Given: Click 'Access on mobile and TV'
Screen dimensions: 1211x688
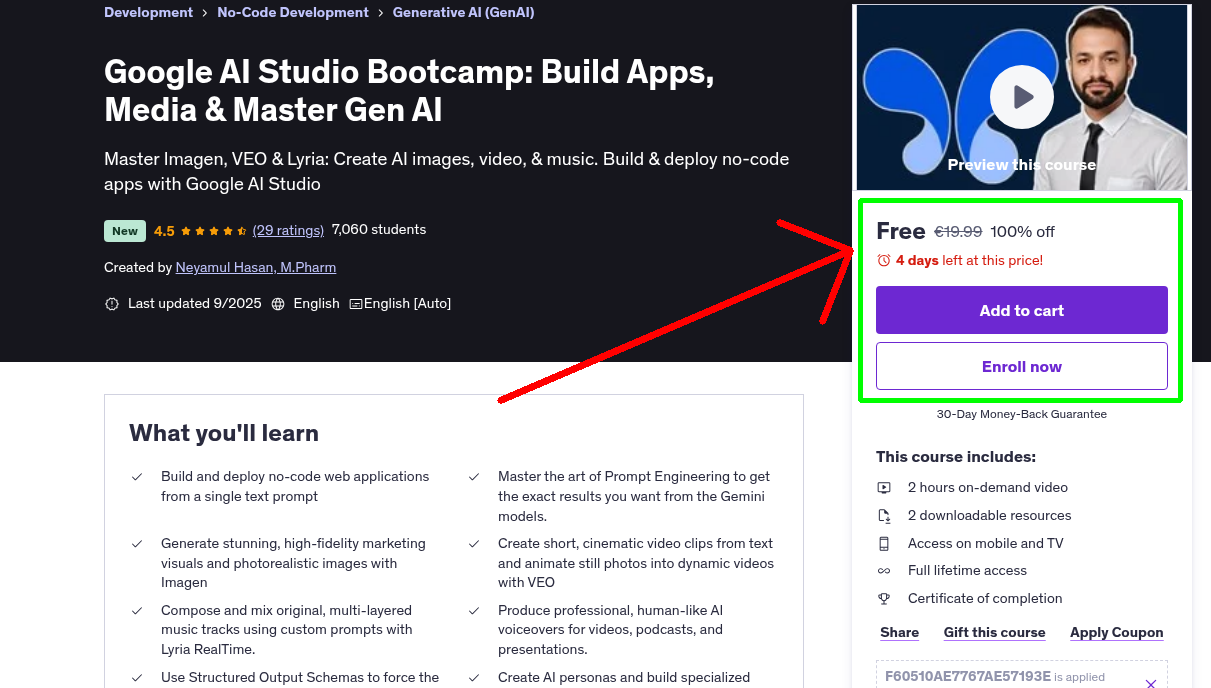Looking at the screenshot, I should coord(986,544).
